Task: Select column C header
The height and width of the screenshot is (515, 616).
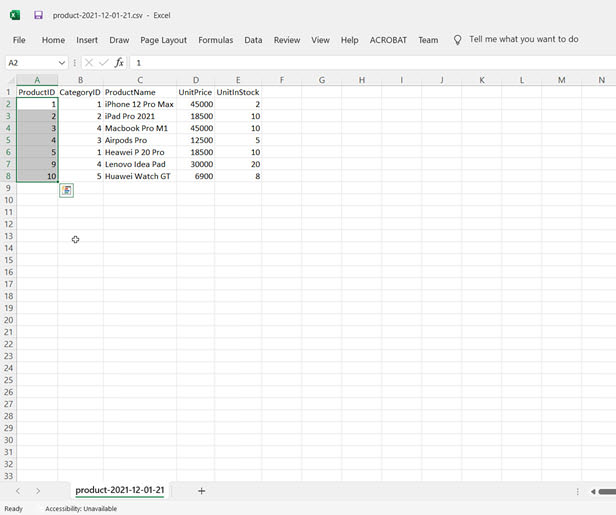Action: pos(140,80)
